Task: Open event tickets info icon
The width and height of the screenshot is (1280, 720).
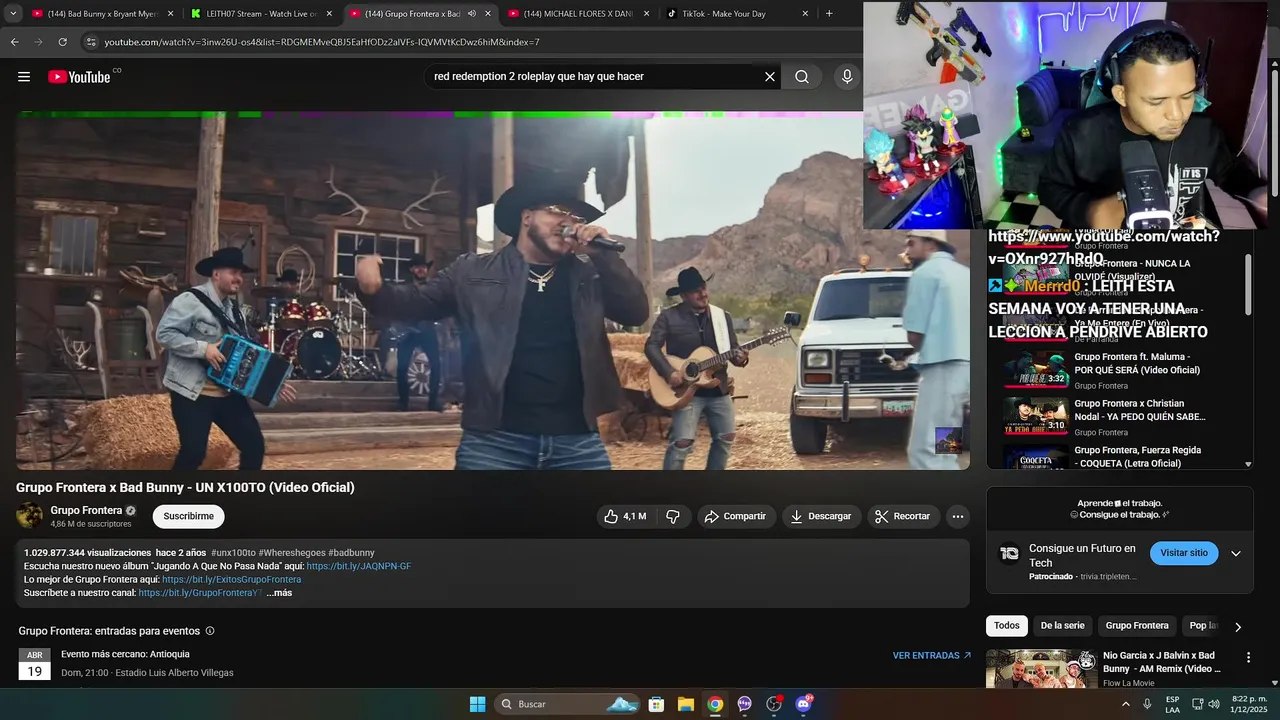Action: pyautogui.click(x=210, y=631)
